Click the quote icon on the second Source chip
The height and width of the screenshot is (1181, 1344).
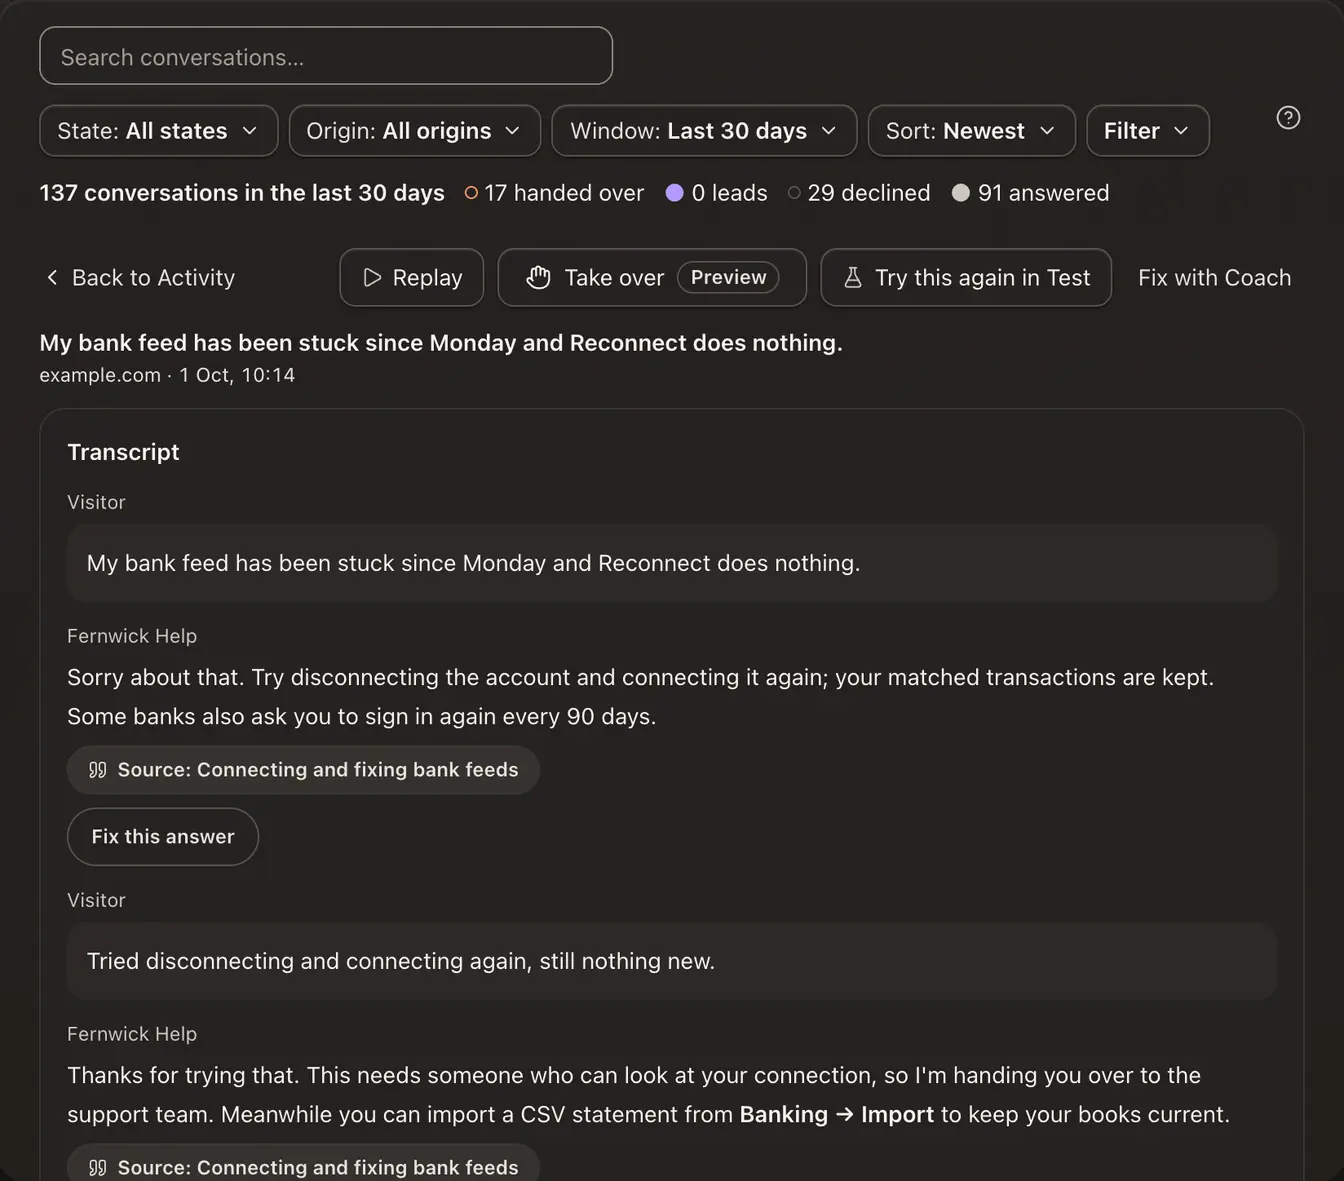(97, 1168)
